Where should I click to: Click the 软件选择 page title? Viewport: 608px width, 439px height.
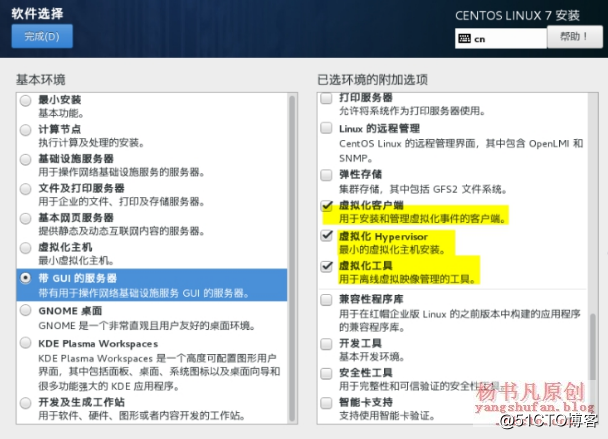[37, 14]
